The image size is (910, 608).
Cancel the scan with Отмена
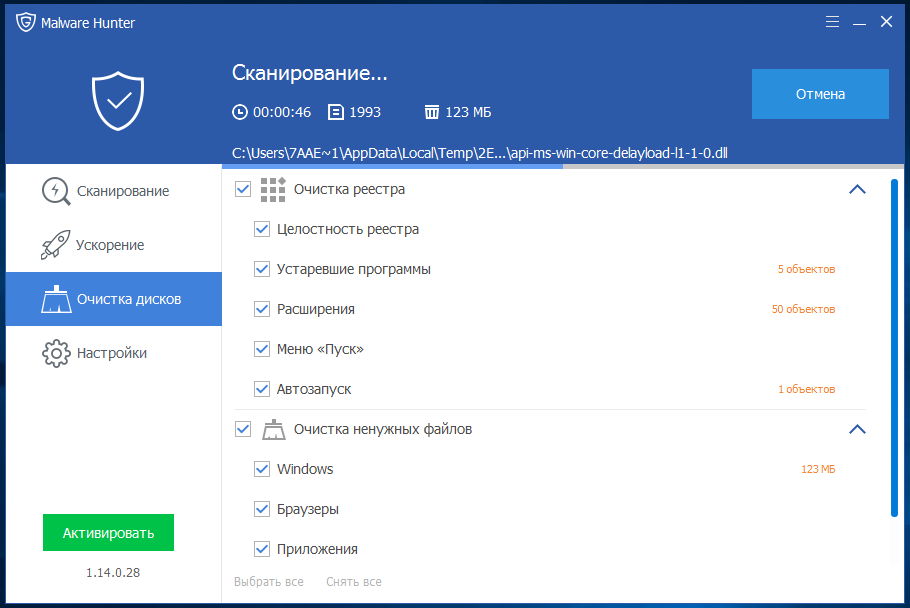point(820,94)
